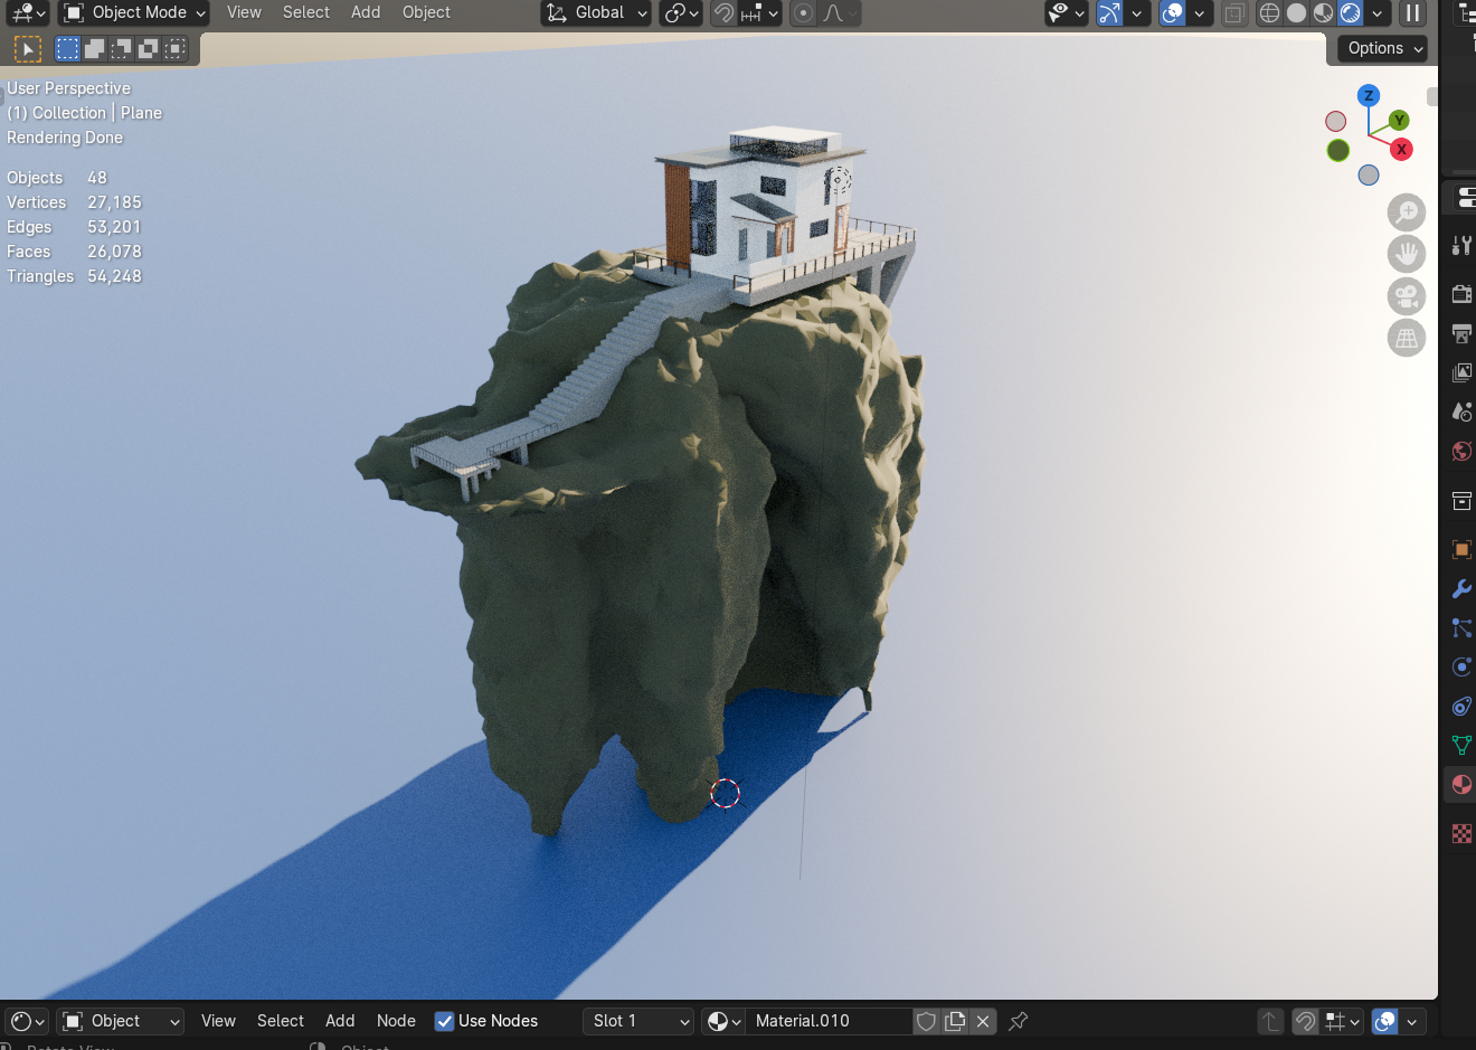This screenshot has width=1476, height=1050.
Task: Open the Particles properties tab
Action: pyautogui.click(x=1462, y=628)
